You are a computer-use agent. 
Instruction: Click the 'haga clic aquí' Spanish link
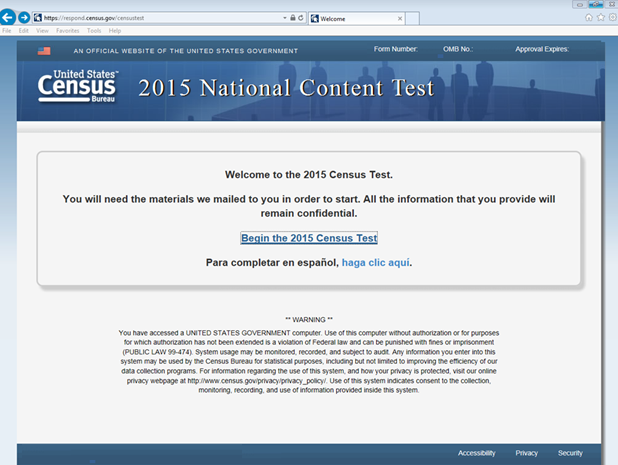(x=376, y=262)
